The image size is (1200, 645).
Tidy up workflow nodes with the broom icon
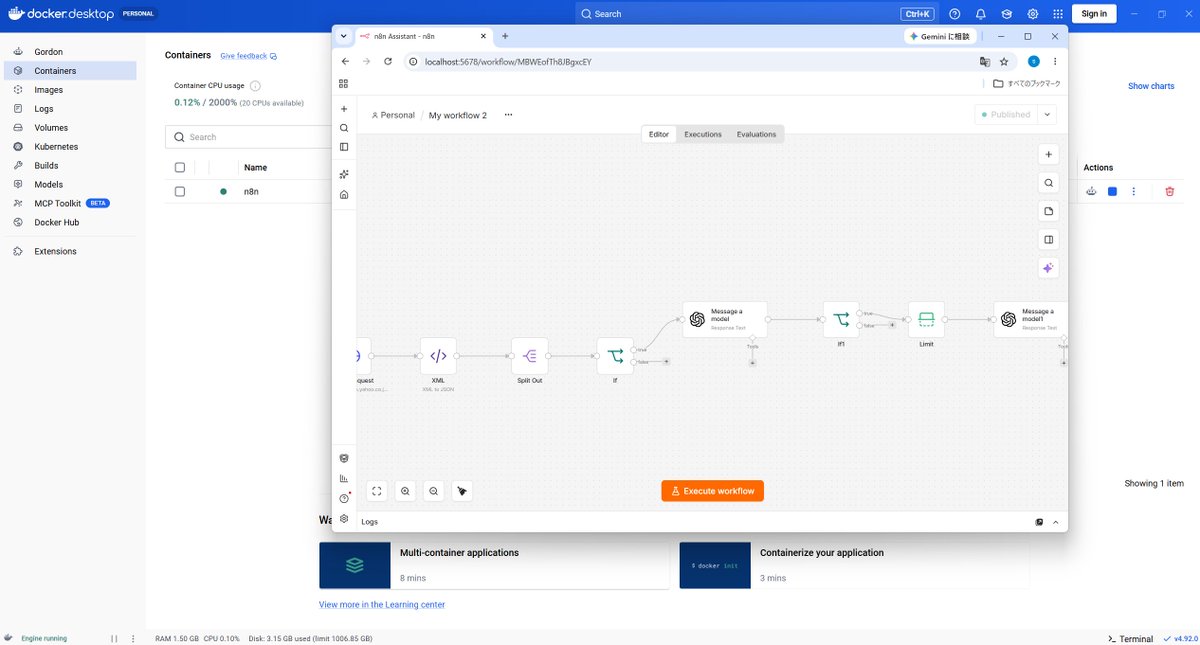point(461,491)
